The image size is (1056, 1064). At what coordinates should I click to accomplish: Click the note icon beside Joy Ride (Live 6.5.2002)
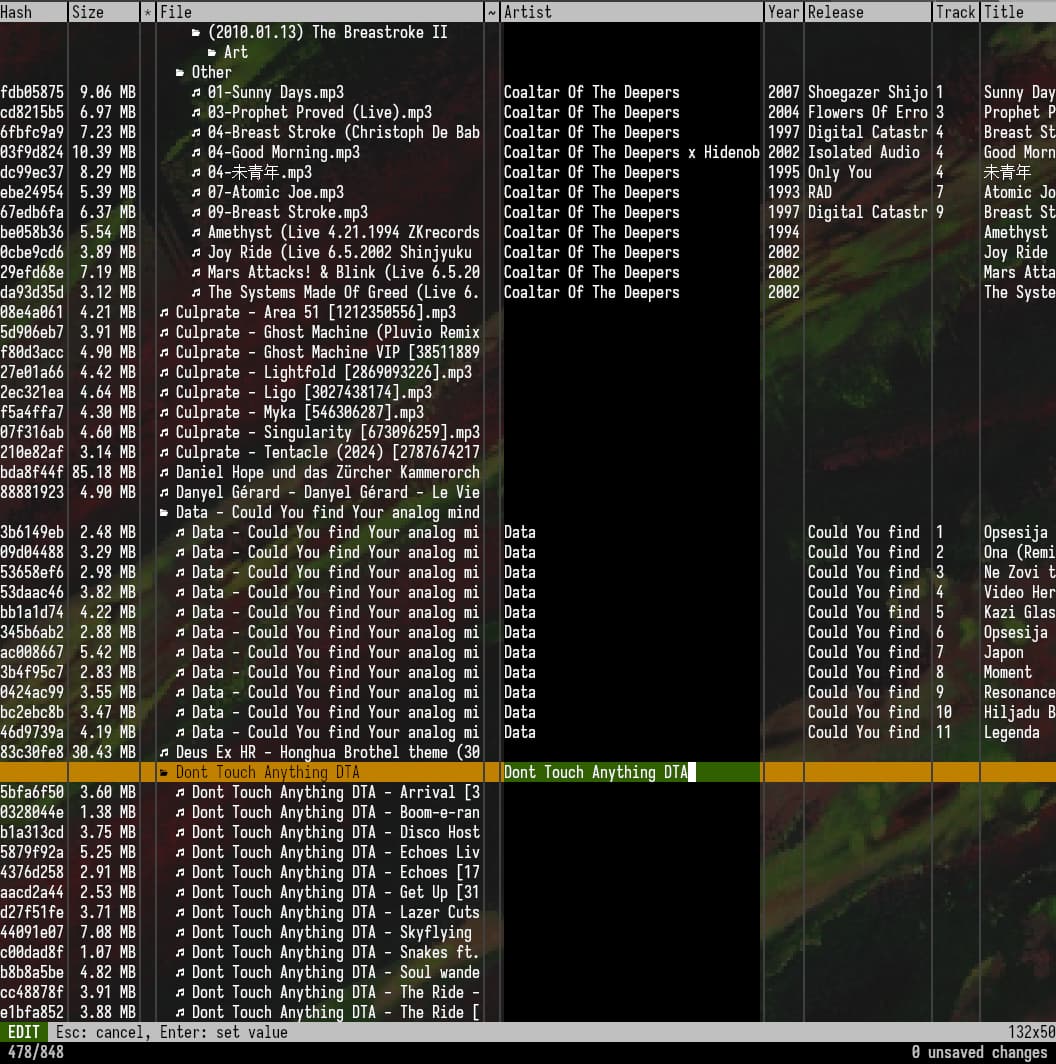tap(196, 252)
